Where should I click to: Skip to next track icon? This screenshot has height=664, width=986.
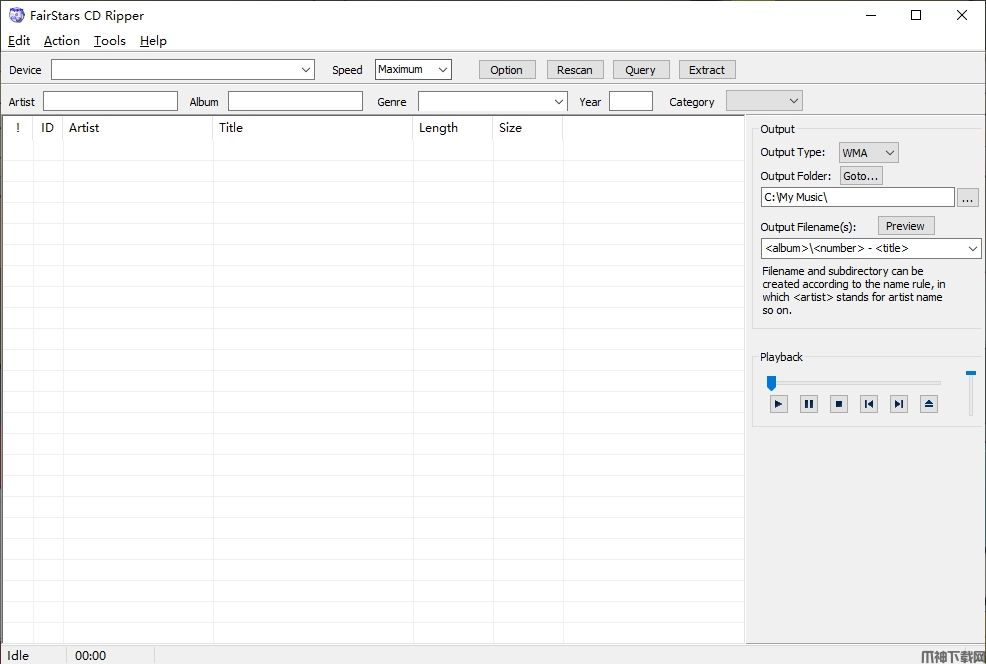[x=899, y=404]
